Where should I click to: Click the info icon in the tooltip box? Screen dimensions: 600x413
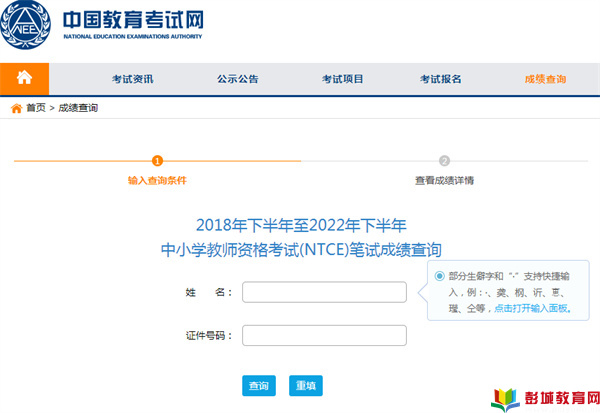point(439,276)
